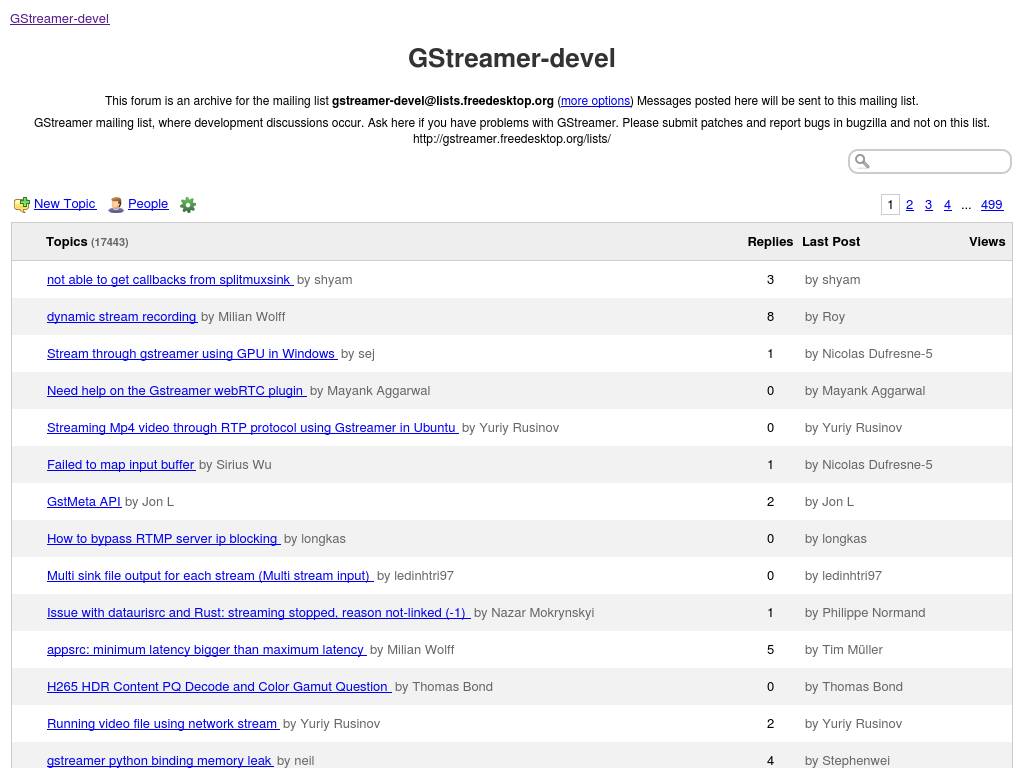This screenshot has height=768, width=1024.
Task: Click the People avatar icon
Action: pyautogui.click(x=116, y=204)
